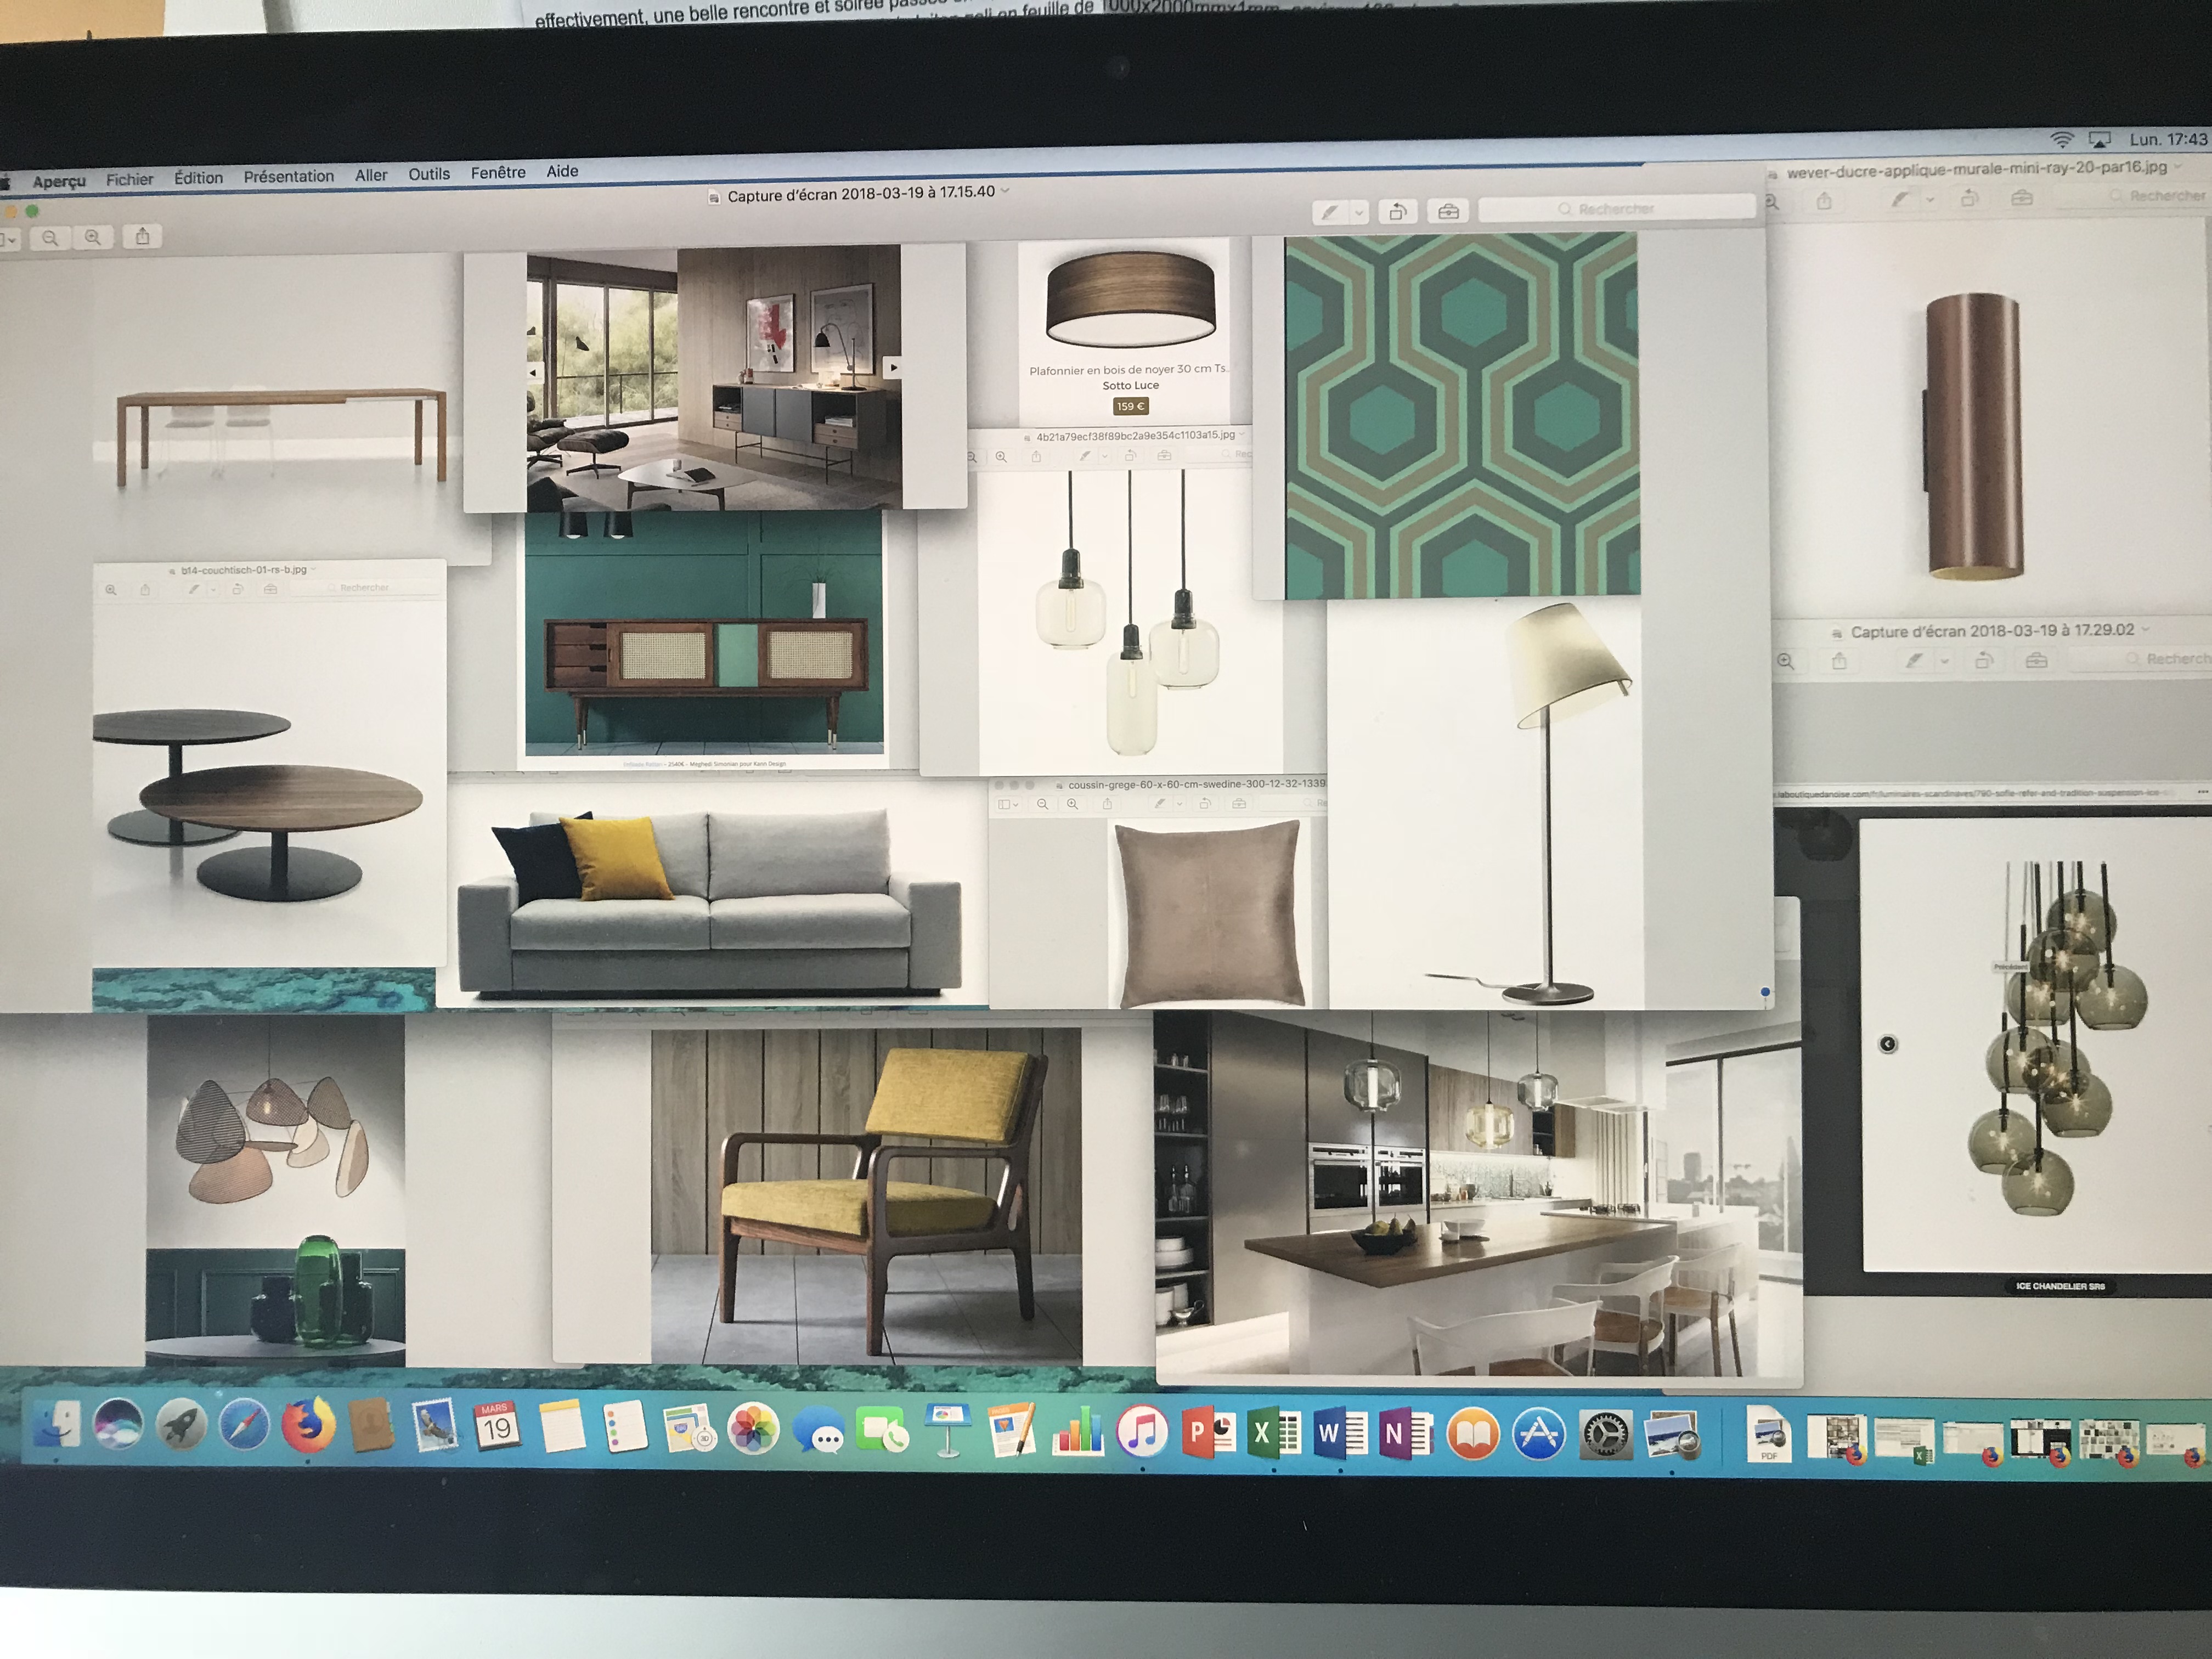Open the Édition menu
The height and width of the screenshot is (1659, 2212).
(x=198, y=177)
